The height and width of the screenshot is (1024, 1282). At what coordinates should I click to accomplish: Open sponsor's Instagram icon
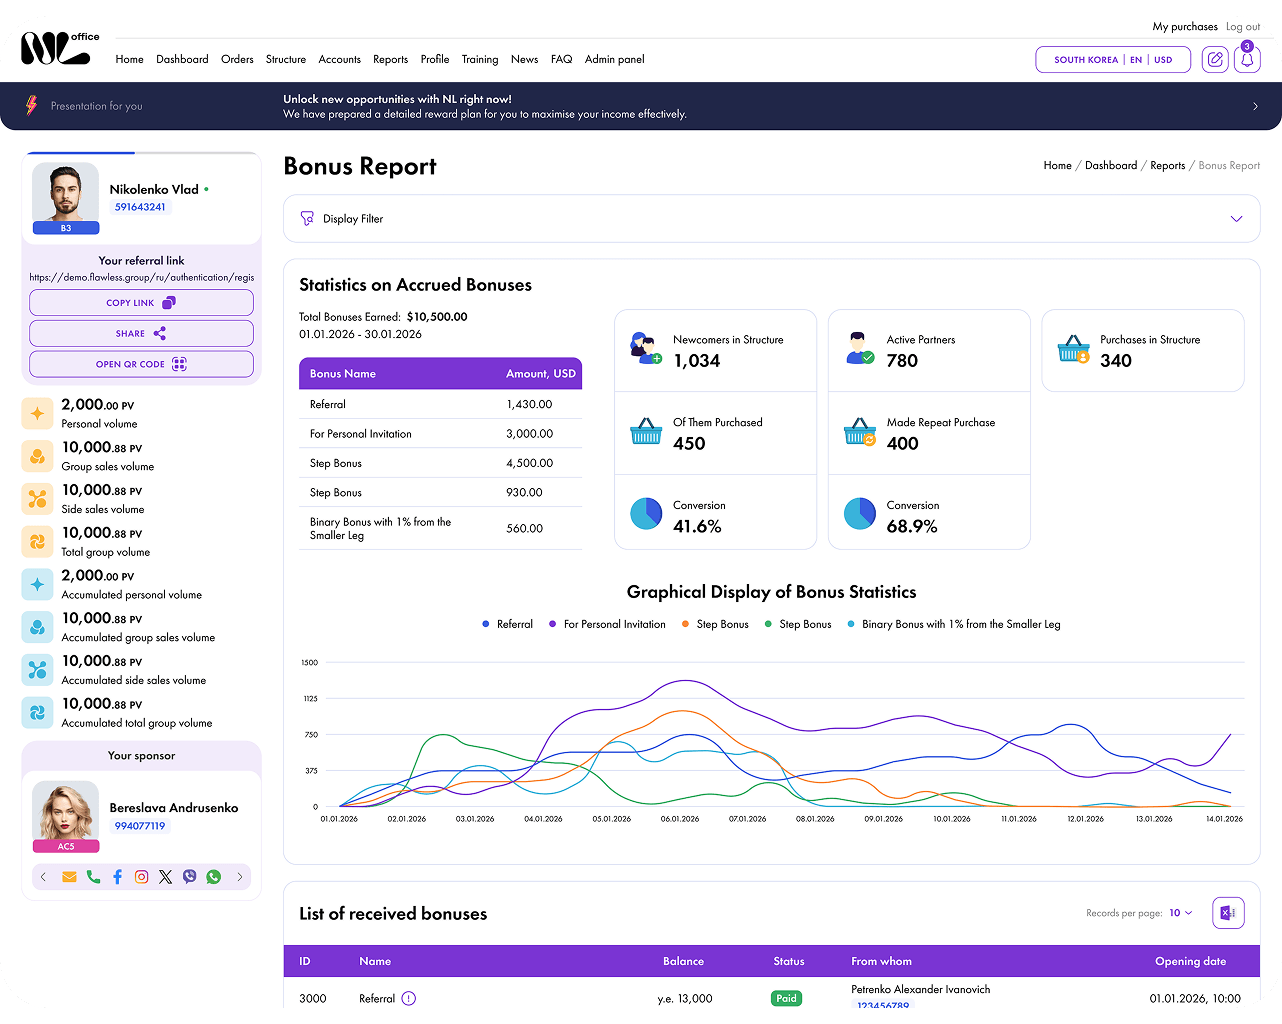141,877
